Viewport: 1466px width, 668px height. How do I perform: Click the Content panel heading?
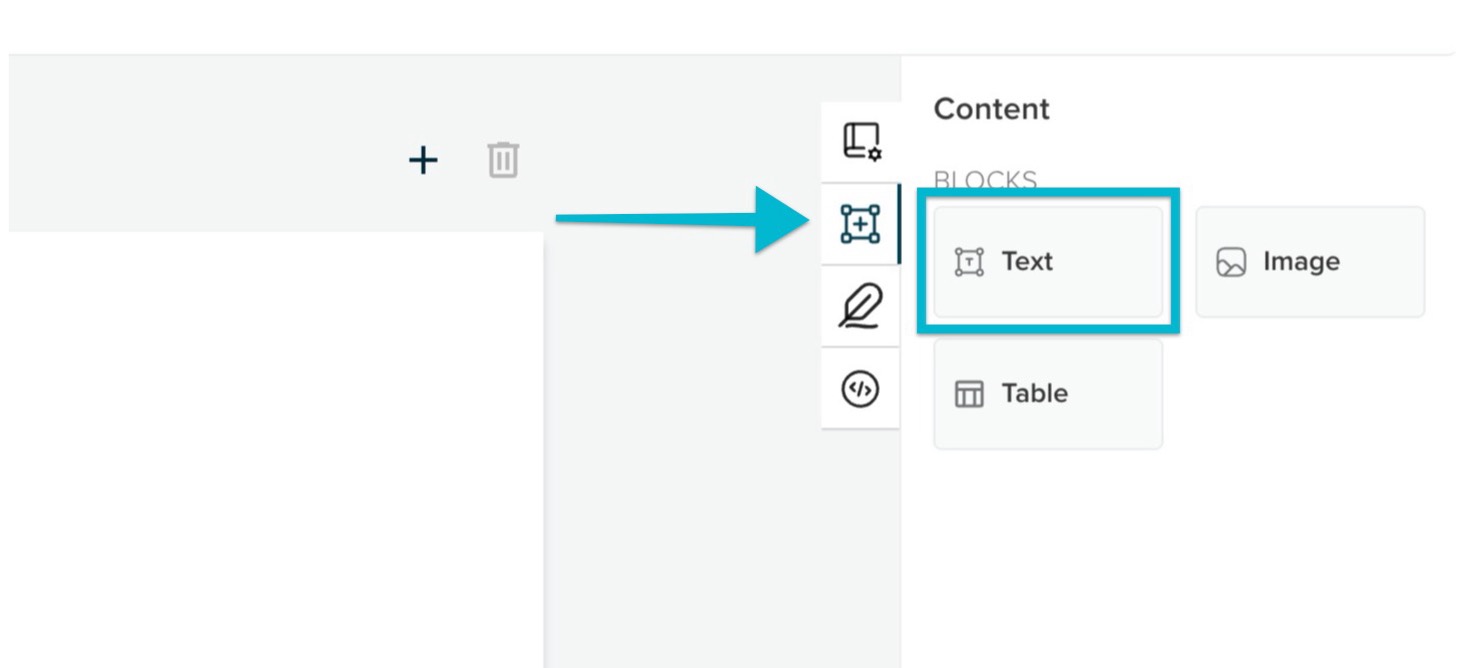992,109
